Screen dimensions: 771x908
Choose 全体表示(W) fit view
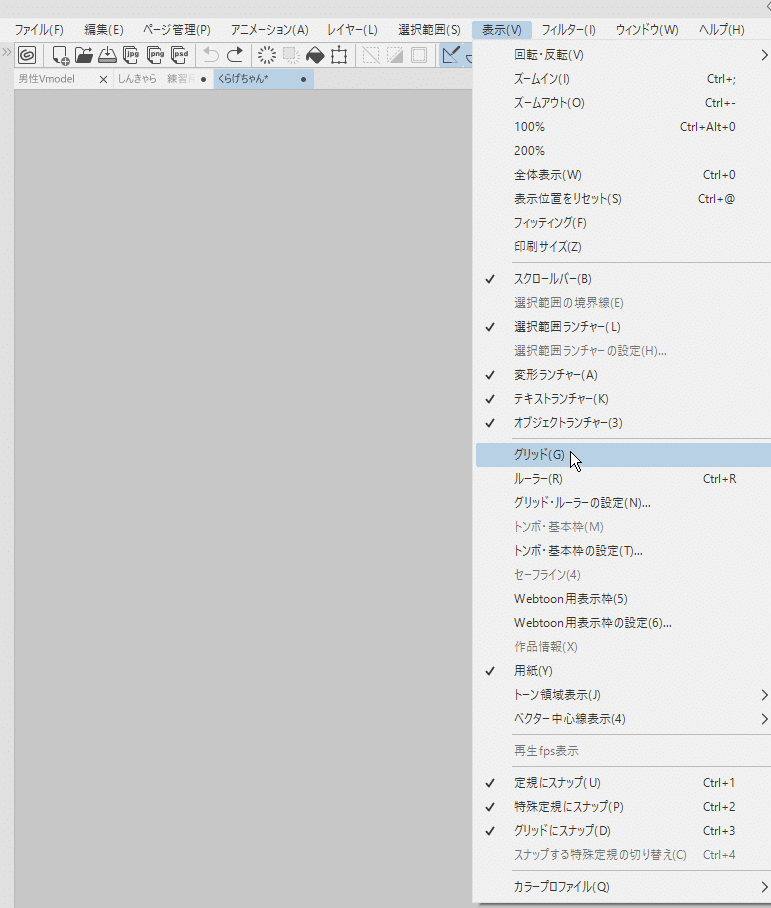623,175
